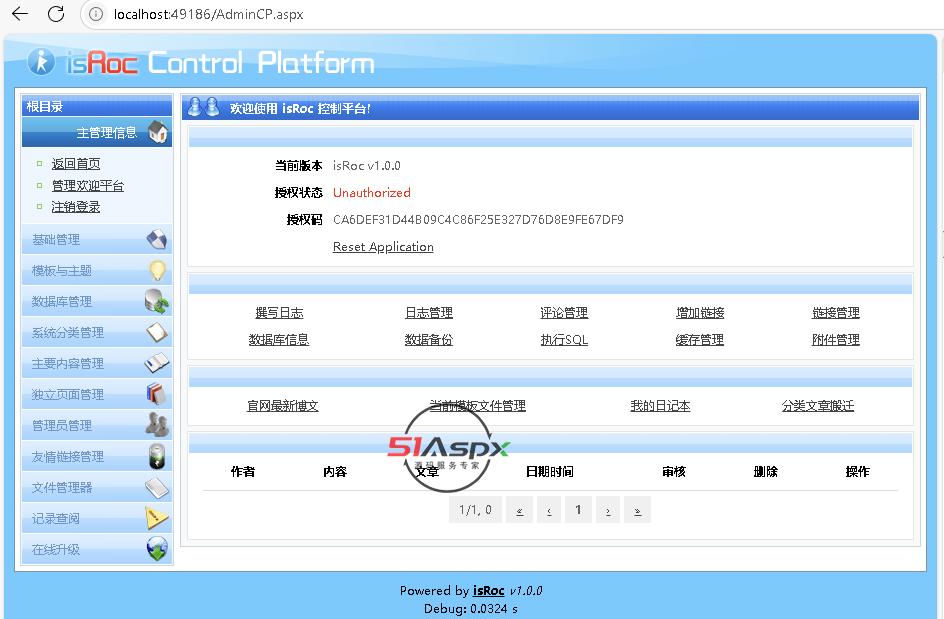The width and height of the screenshot is (944, 619).
Task: Open the 数据库信息 shortcut
Action: pyautogui.click(x=279, y=340)
